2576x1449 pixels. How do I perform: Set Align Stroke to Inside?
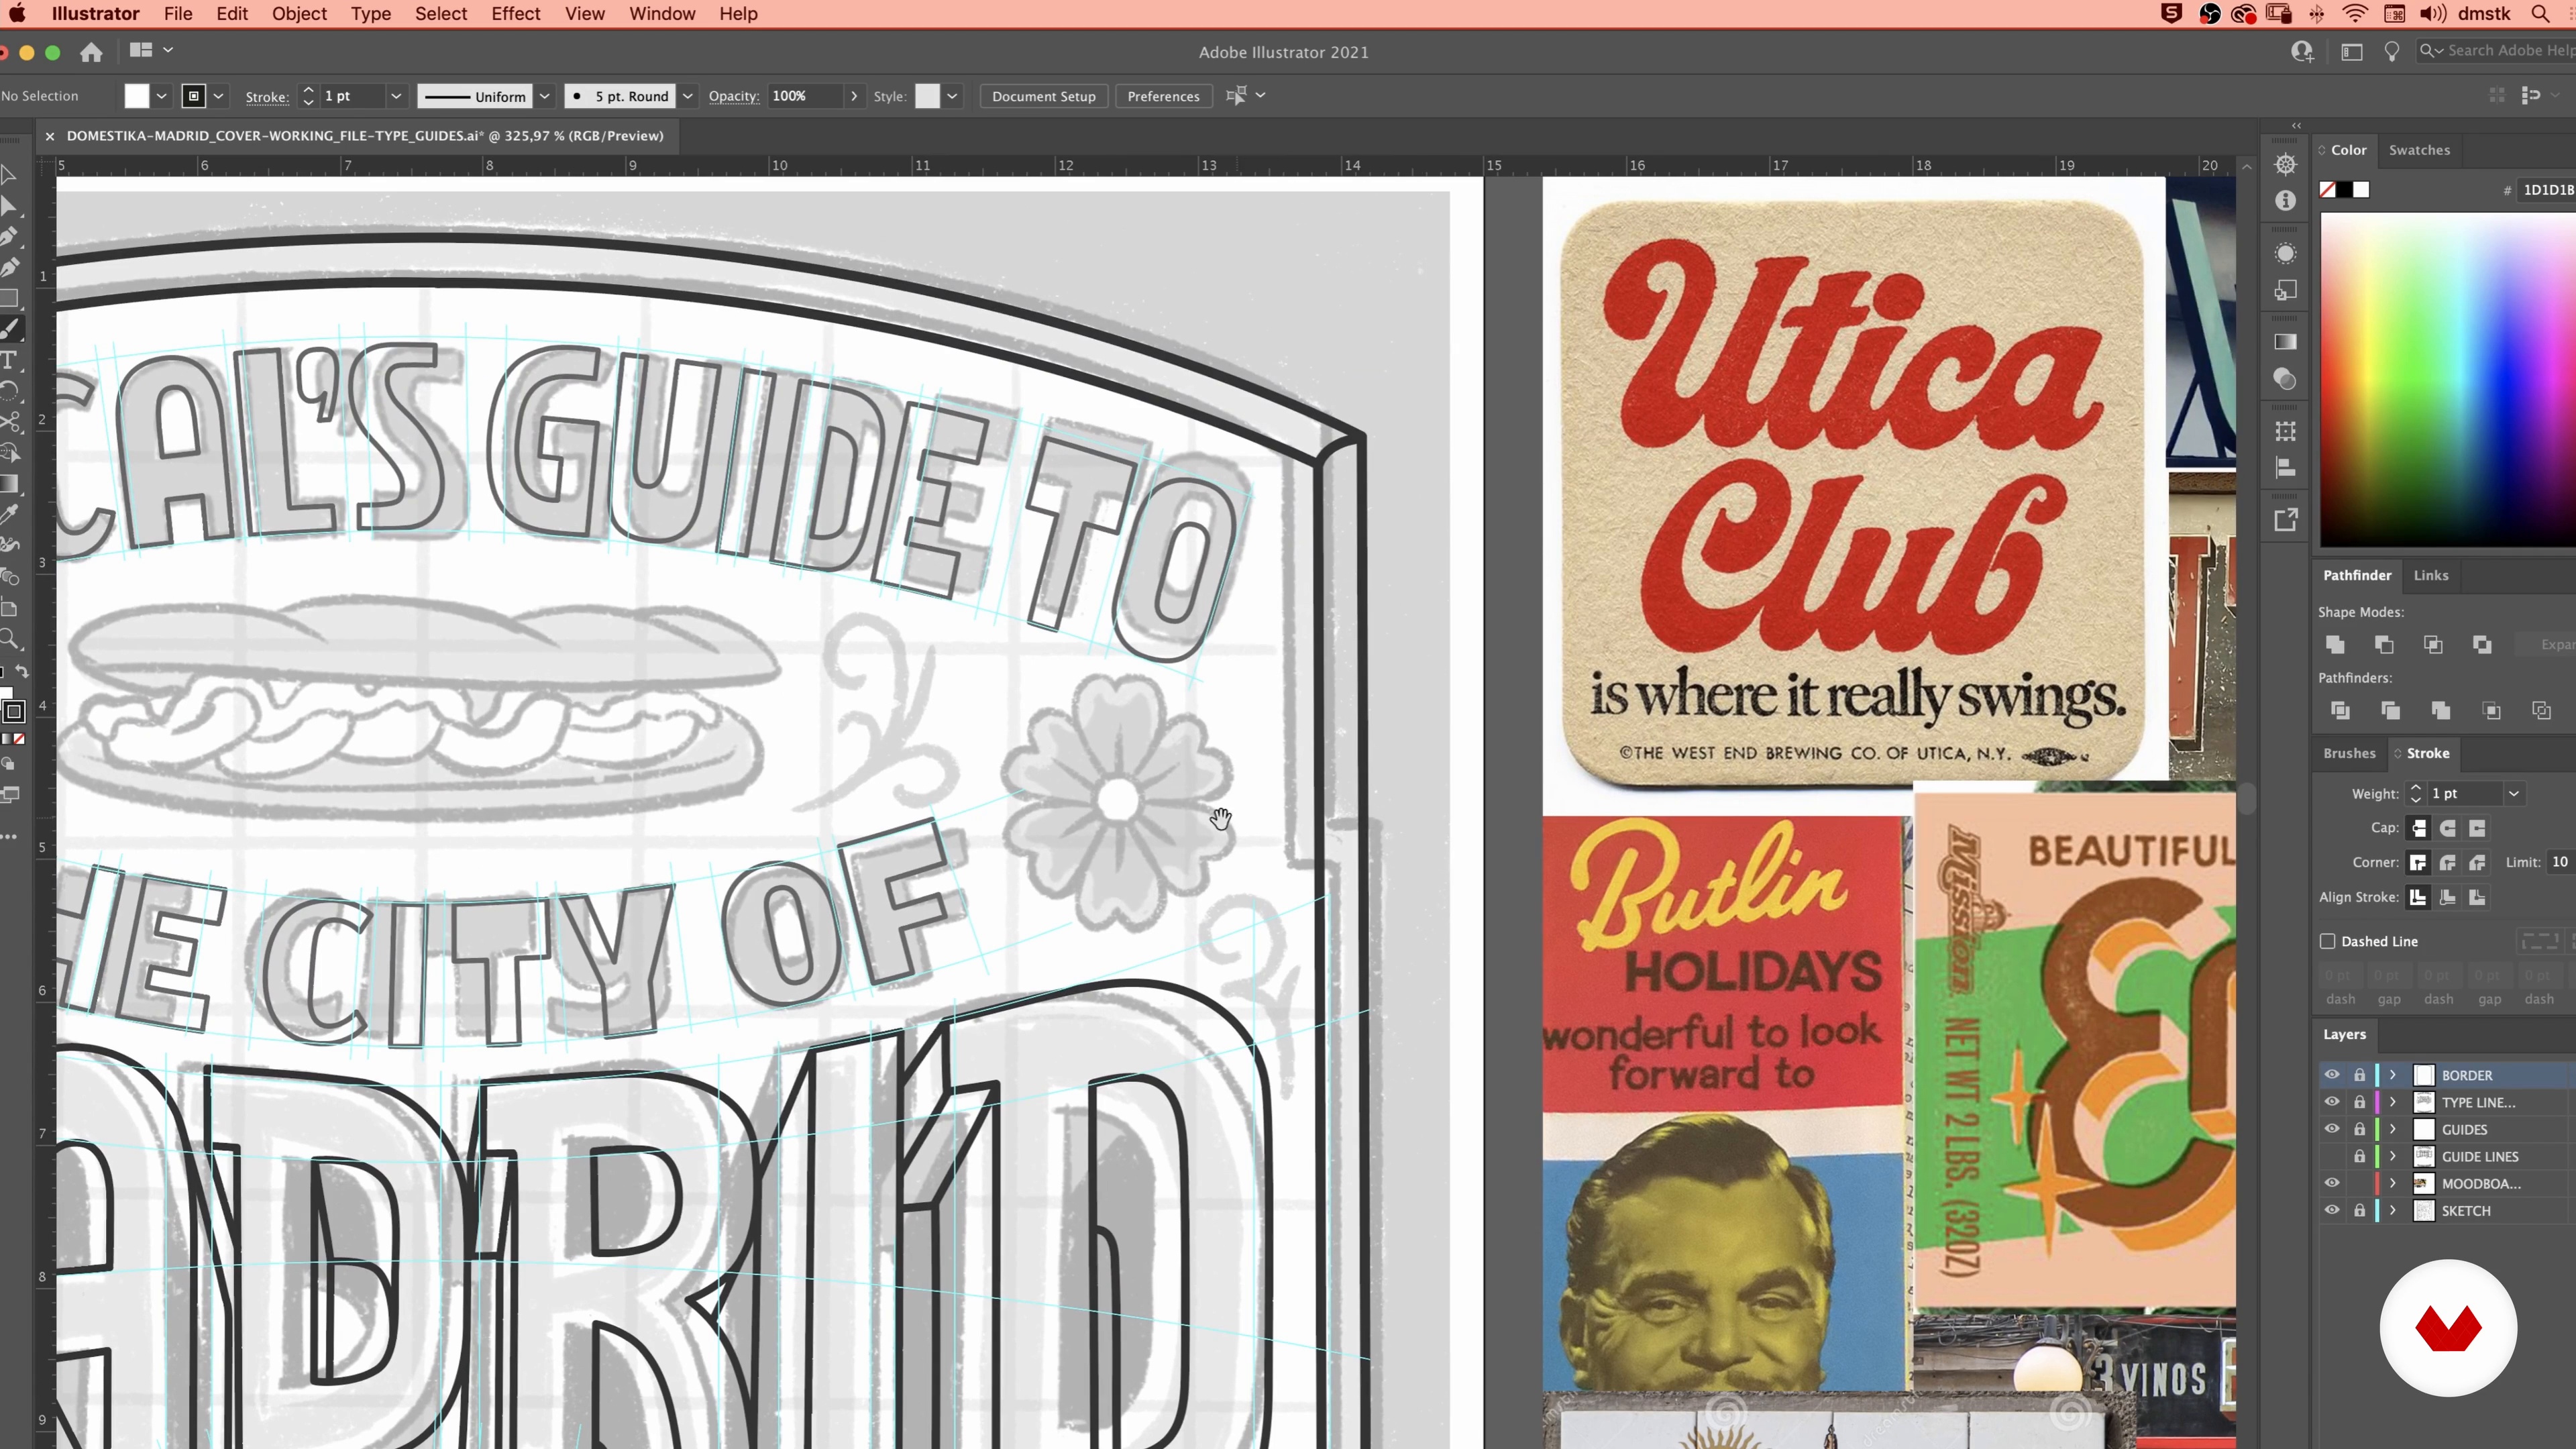point(2448,897)
